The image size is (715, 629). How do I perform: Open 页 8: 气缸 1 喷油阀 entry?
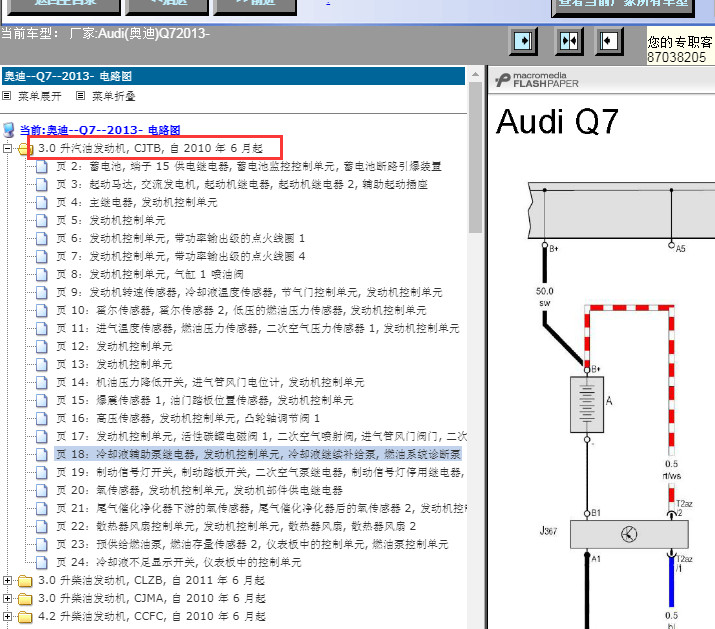point(150,275)
